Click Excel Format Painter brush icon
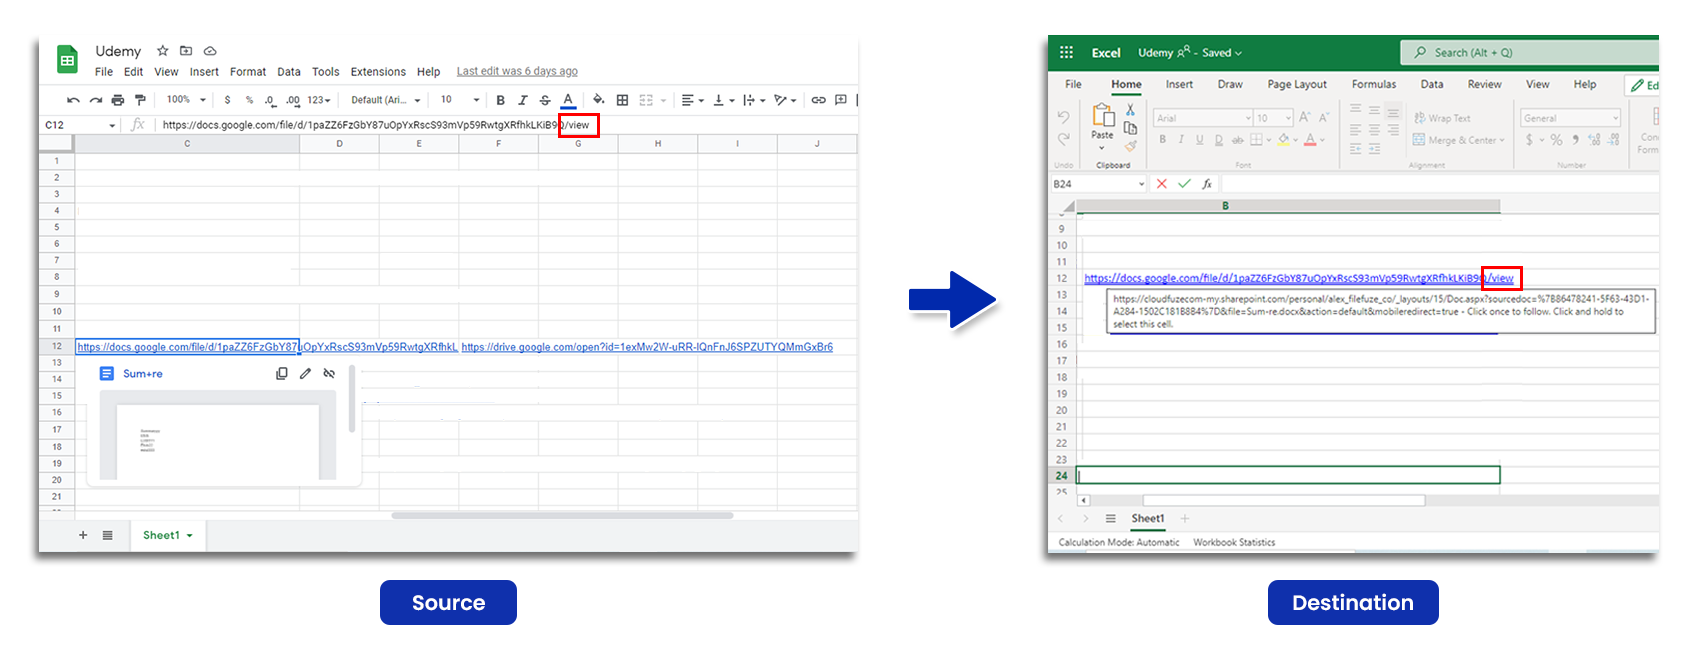Image resolution: width=1699 pixels, height=647 pixels. (1130, 146)
